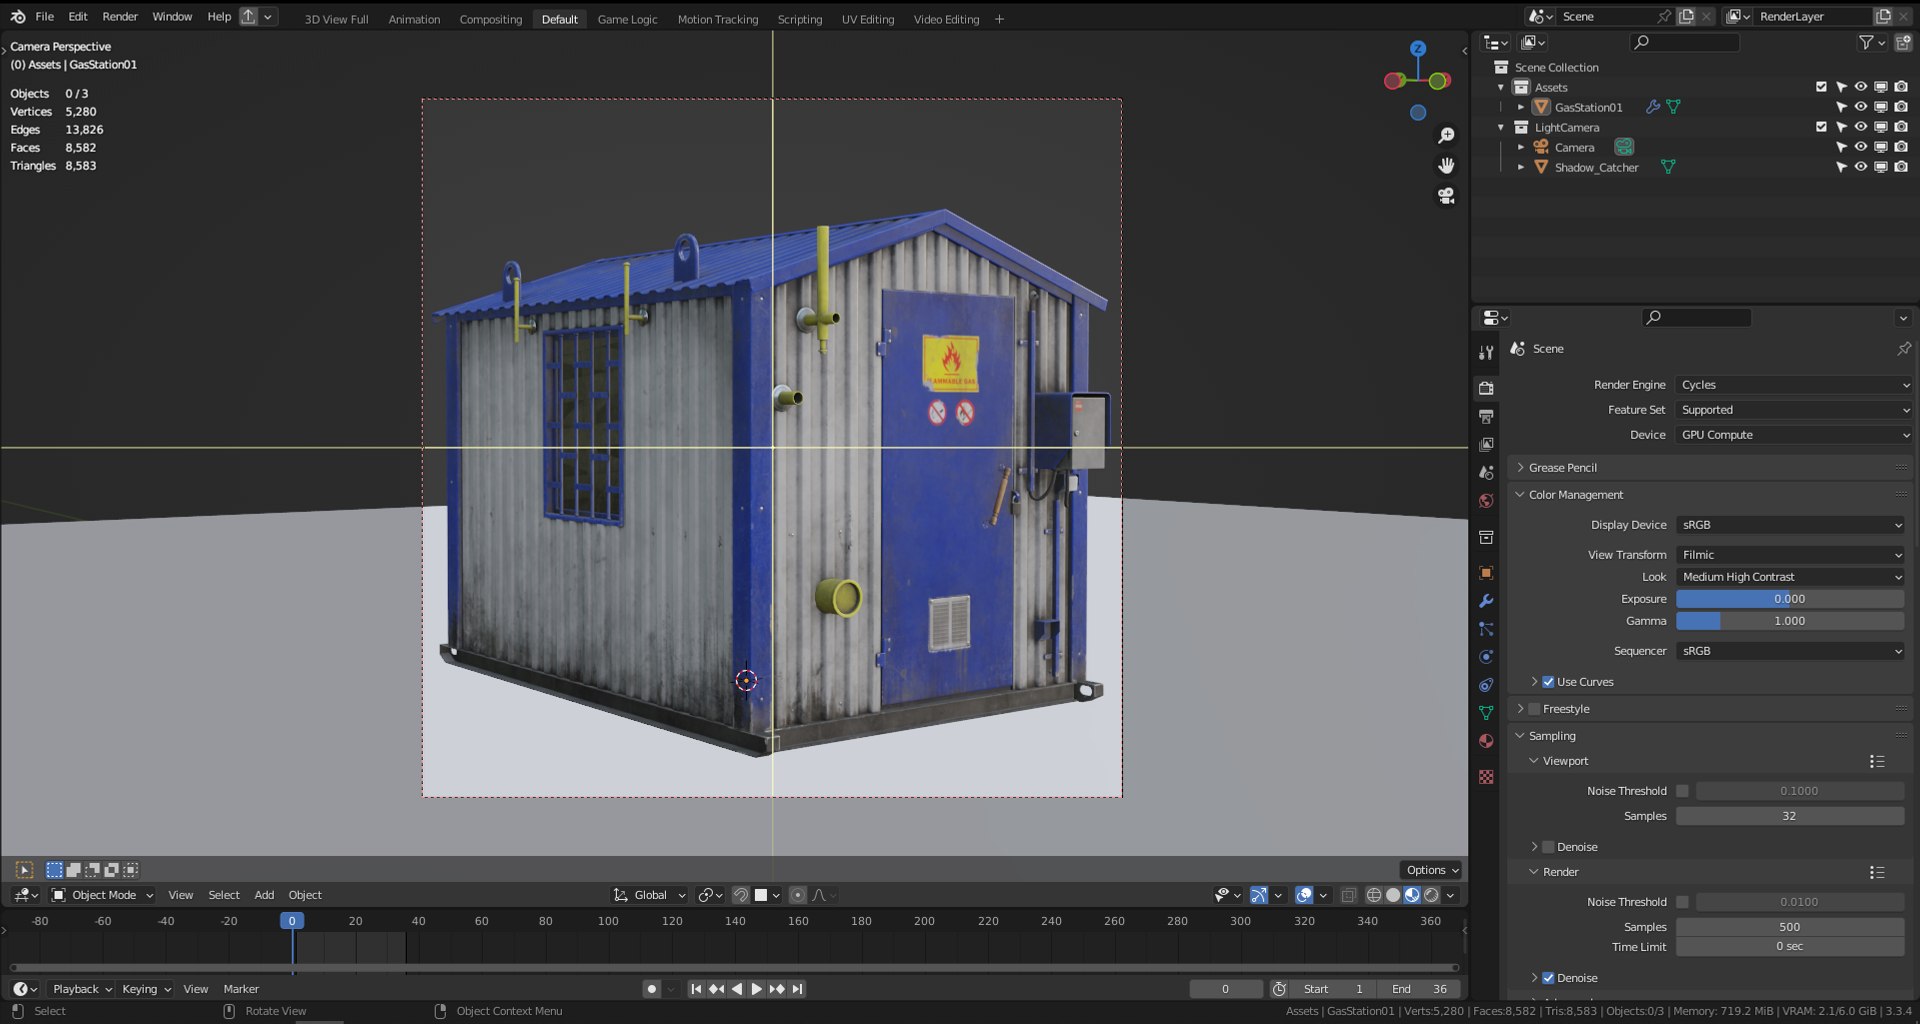Click the Gamma slider
Image resolution: width=1920 pixels, height=1024 pixels.
point(1790,621)
